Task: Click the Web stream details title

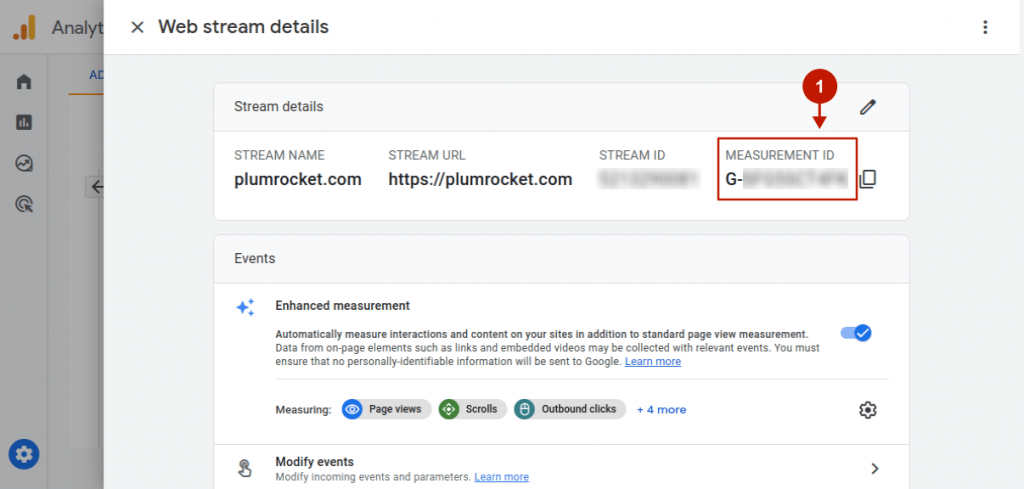Action: tap(244, 27)
